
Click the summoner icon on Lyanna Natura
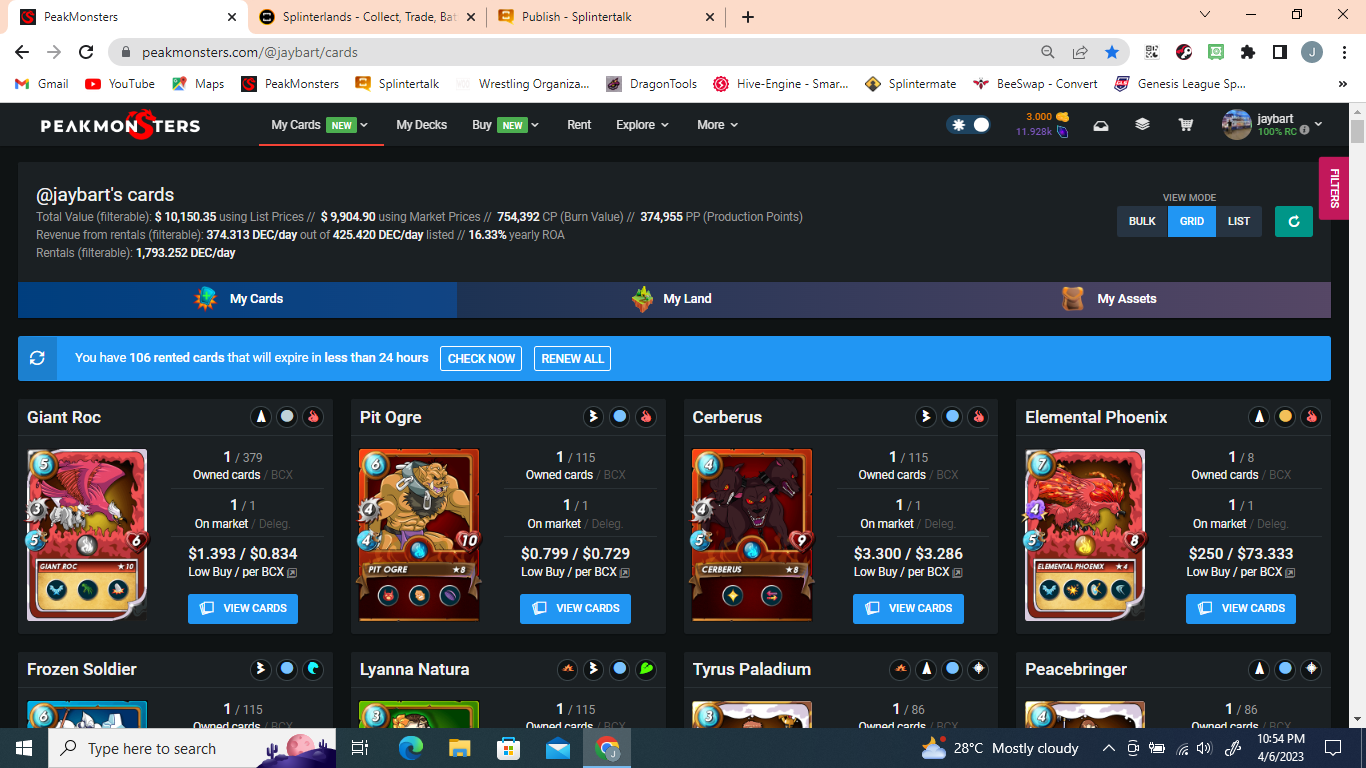[x=568, y=669]
